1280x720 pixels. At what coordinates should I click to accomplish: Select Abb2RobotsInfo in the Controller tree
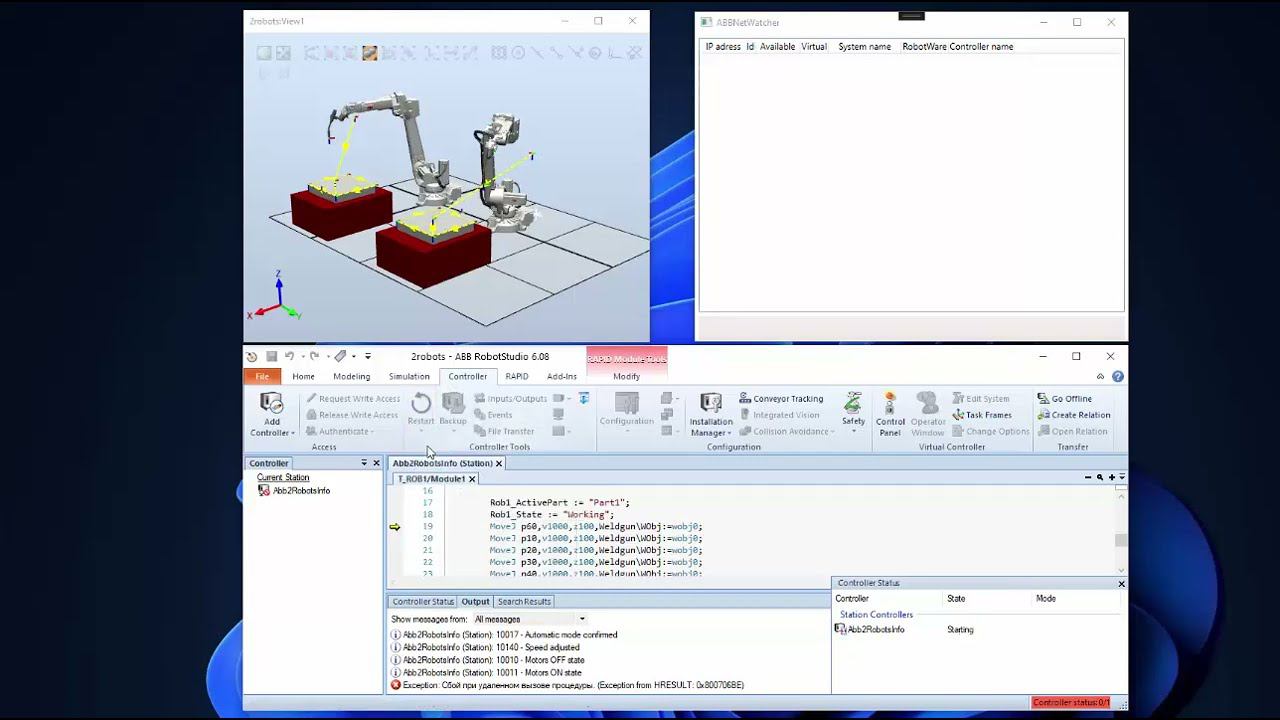(301, 491)
